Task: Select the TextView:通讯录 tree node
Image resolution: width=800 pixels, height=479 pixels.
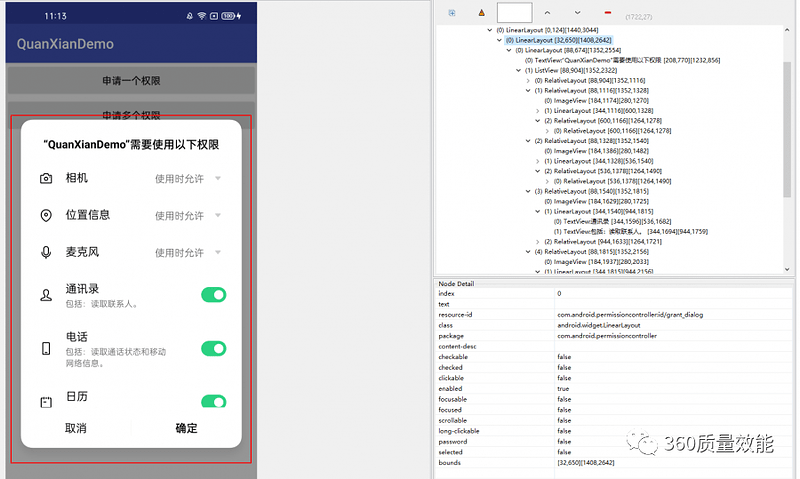Action: [612, 221]
